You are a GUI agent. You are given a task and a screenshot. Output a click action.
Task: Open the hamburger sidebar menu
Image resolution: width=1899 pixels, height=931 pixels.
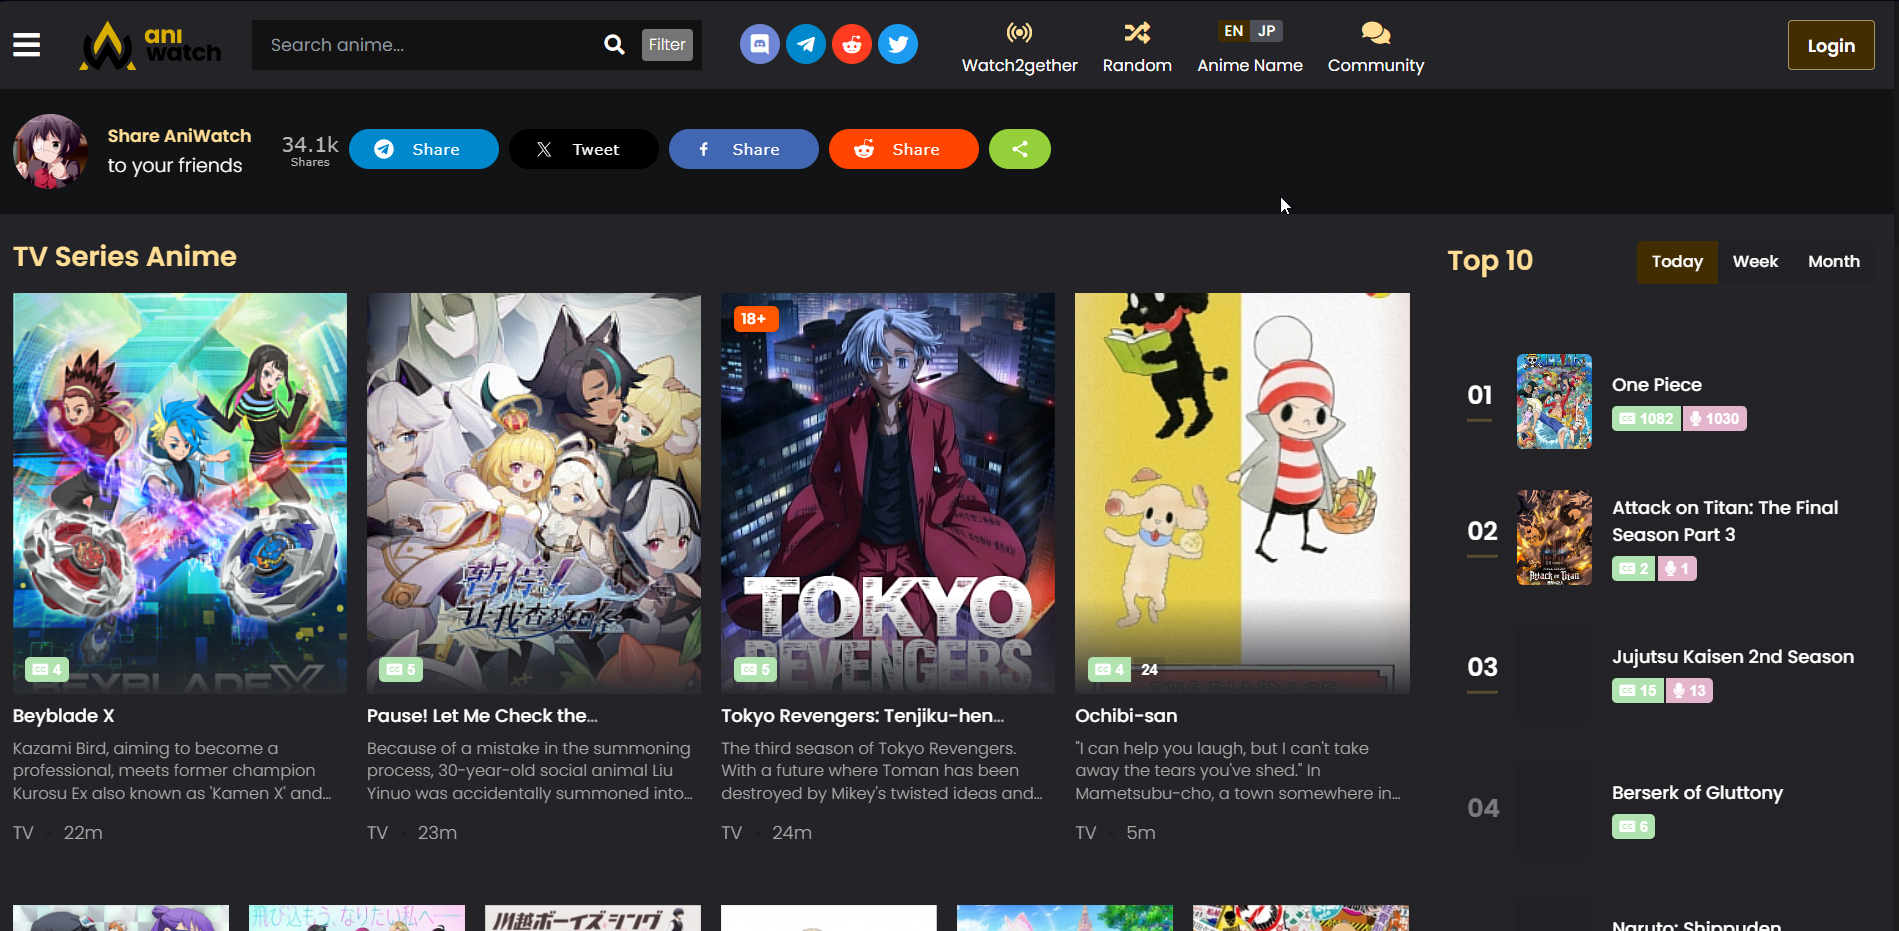27,45
